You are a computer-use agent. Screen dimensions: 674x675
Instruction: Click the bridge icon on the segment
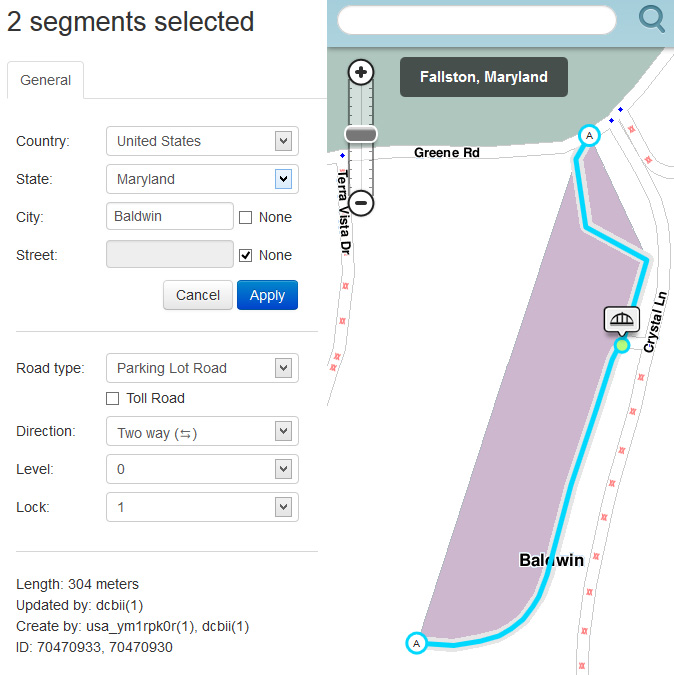pyautogui.click(x=621, y=319)
